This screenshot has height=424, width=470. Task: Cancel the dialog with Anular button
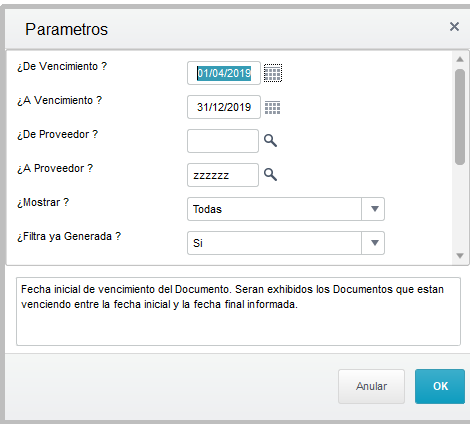(371, 386)
